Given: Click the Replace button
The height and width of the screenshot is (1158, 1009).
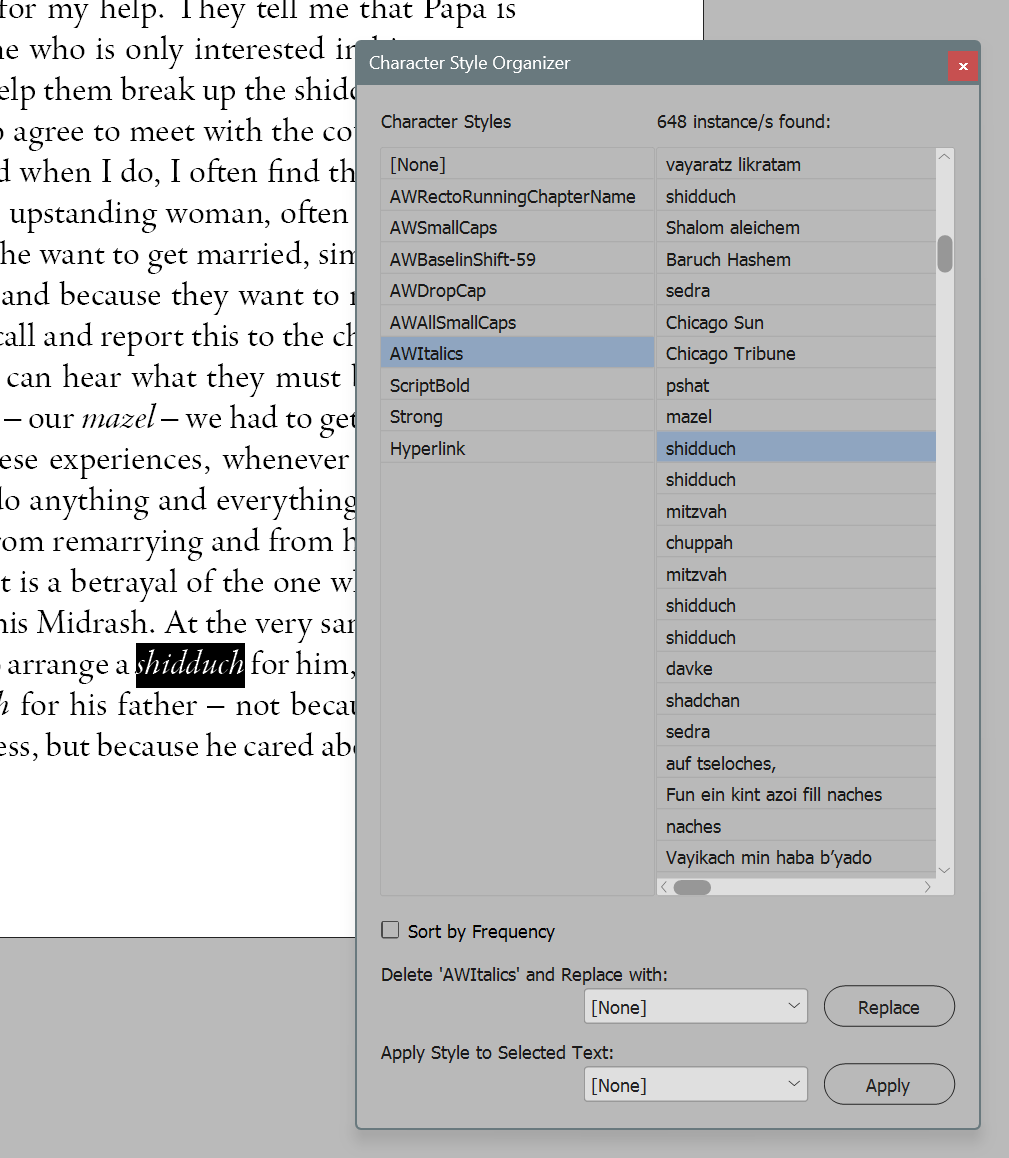Looking at the screenshot, I should click(889, 1007).
